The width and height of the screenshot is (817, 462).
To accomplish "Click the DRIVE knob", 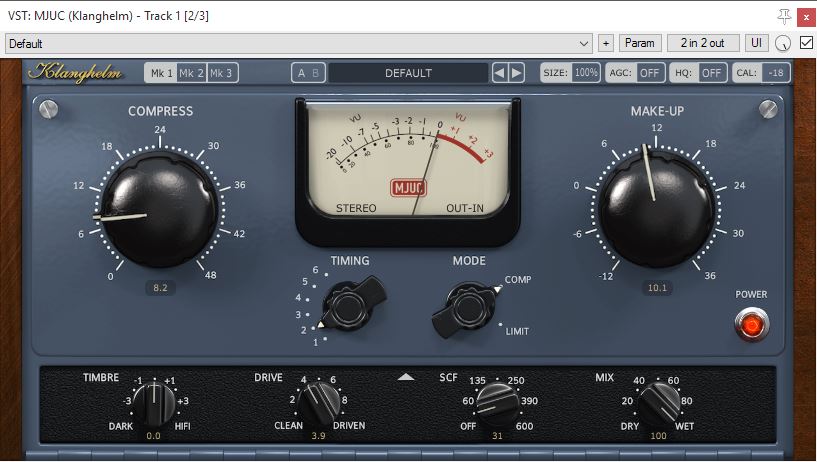I will coord(319,404).
